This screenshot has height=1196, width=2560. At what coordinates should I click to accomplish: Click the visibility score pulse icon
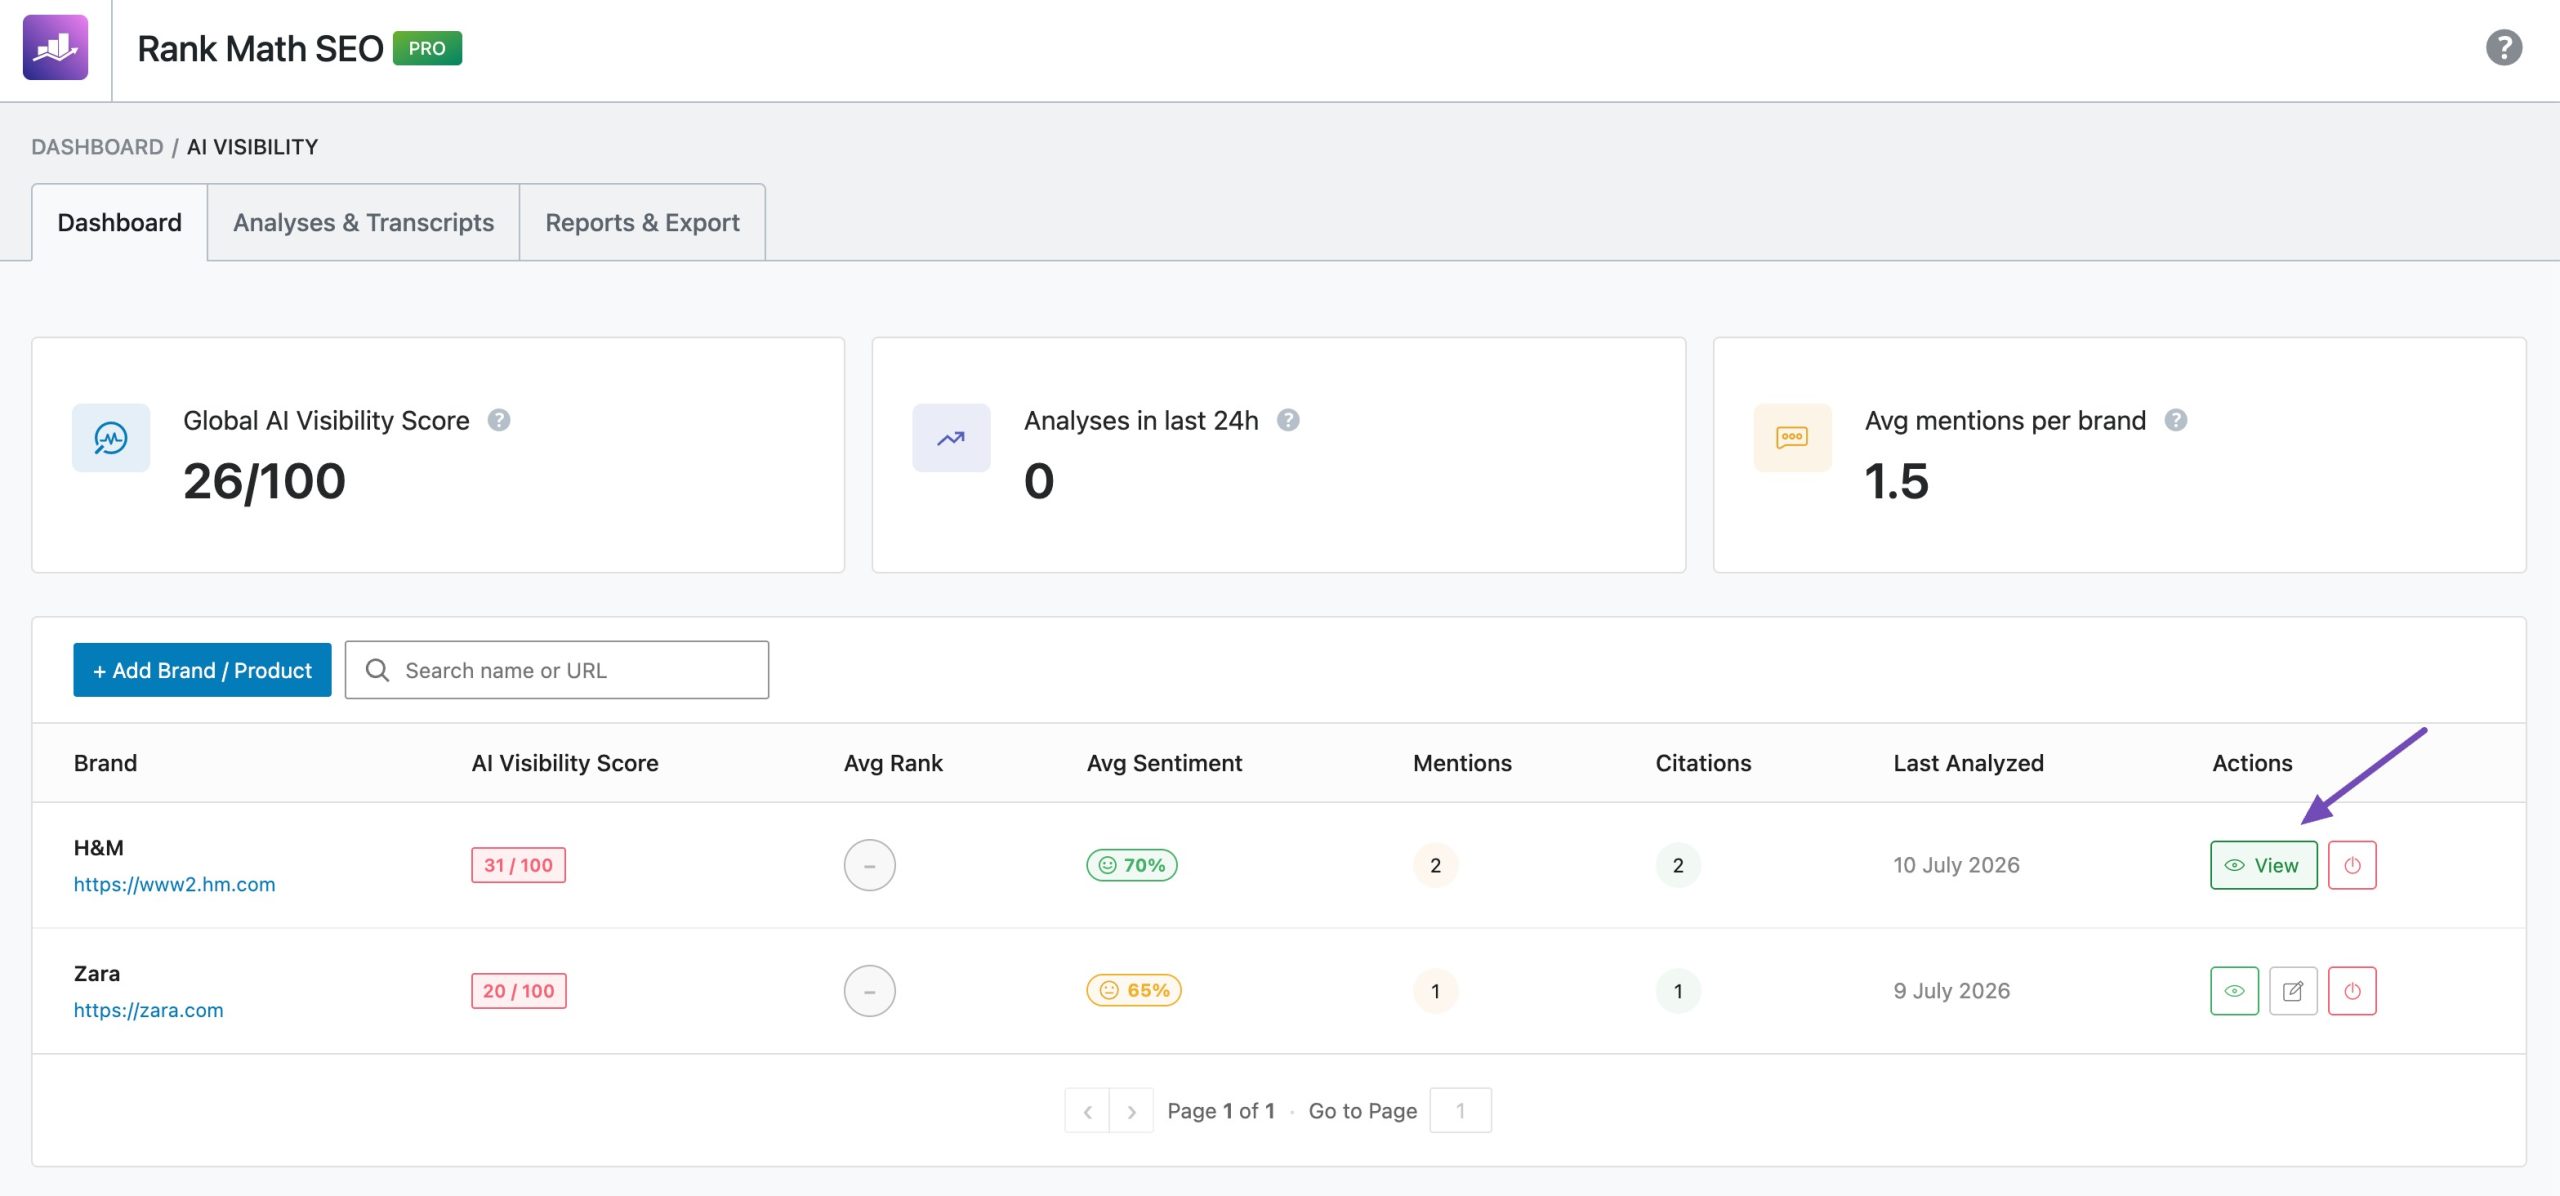(111, 438)
